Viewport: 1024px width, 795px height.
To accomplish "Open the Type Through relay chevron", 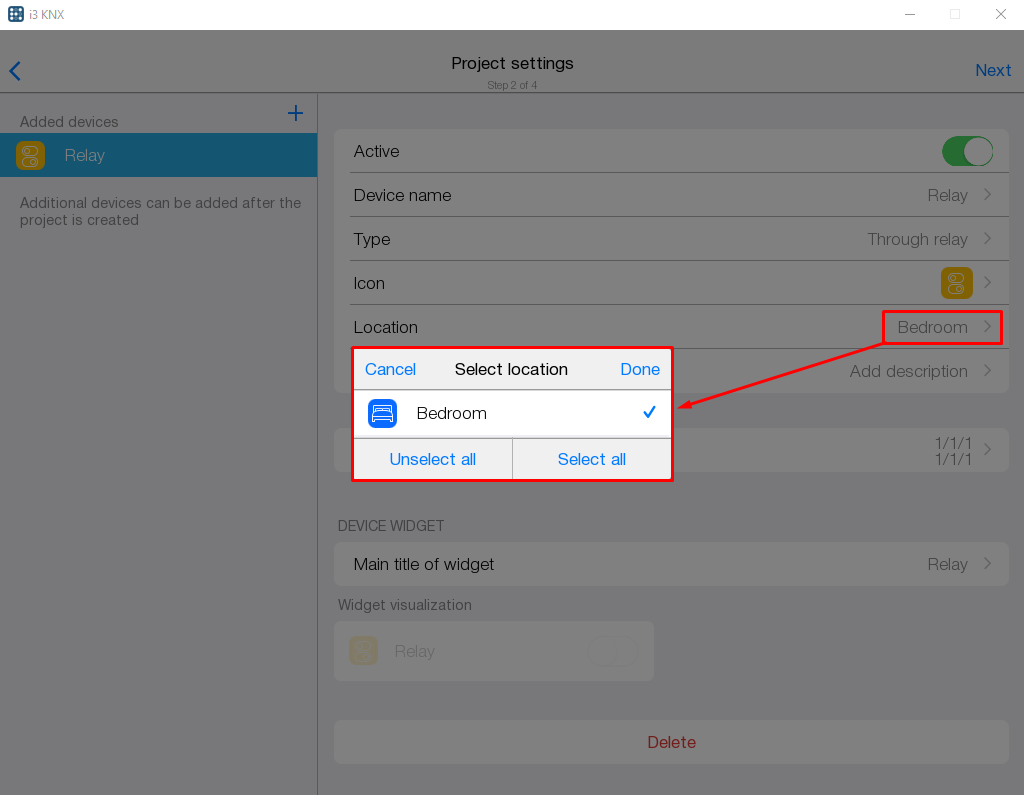I will click(987, 239).
